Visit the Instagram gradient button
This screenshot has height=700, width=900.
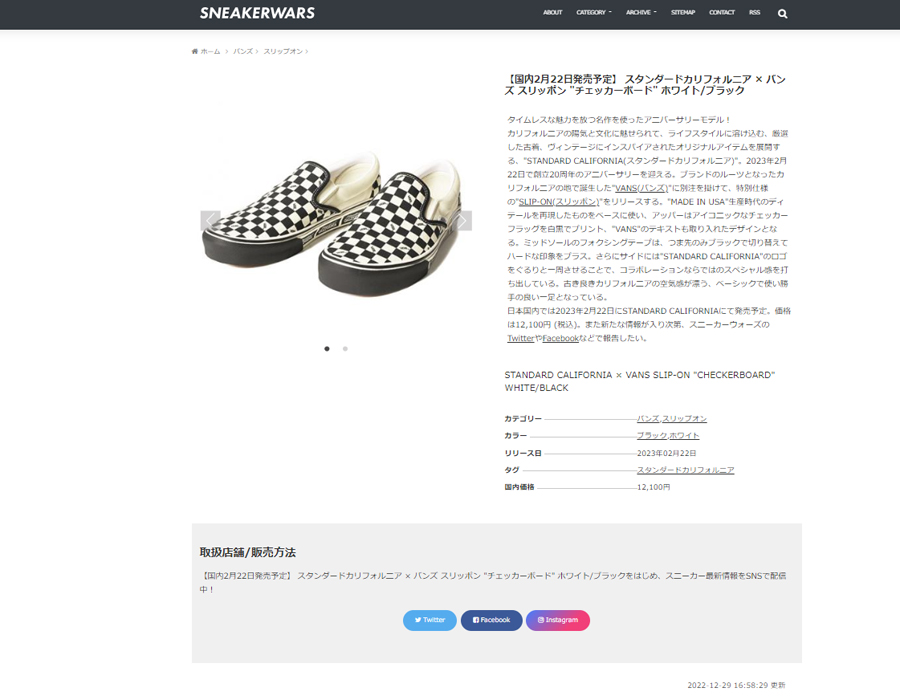click(x=558, y=620)
